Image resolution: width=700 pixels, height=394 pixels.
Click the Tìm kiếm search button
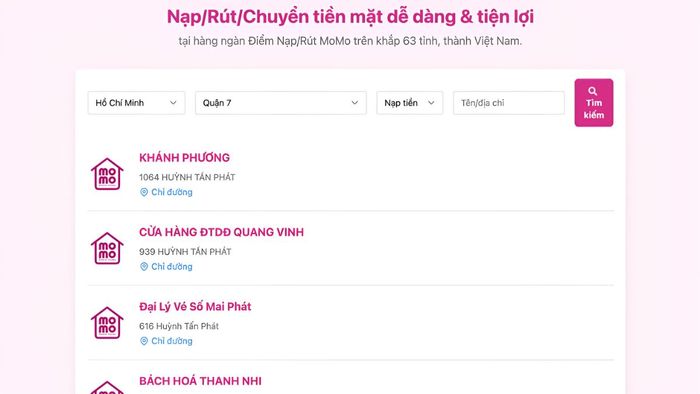pyautogui.click(x=594, y=103)
